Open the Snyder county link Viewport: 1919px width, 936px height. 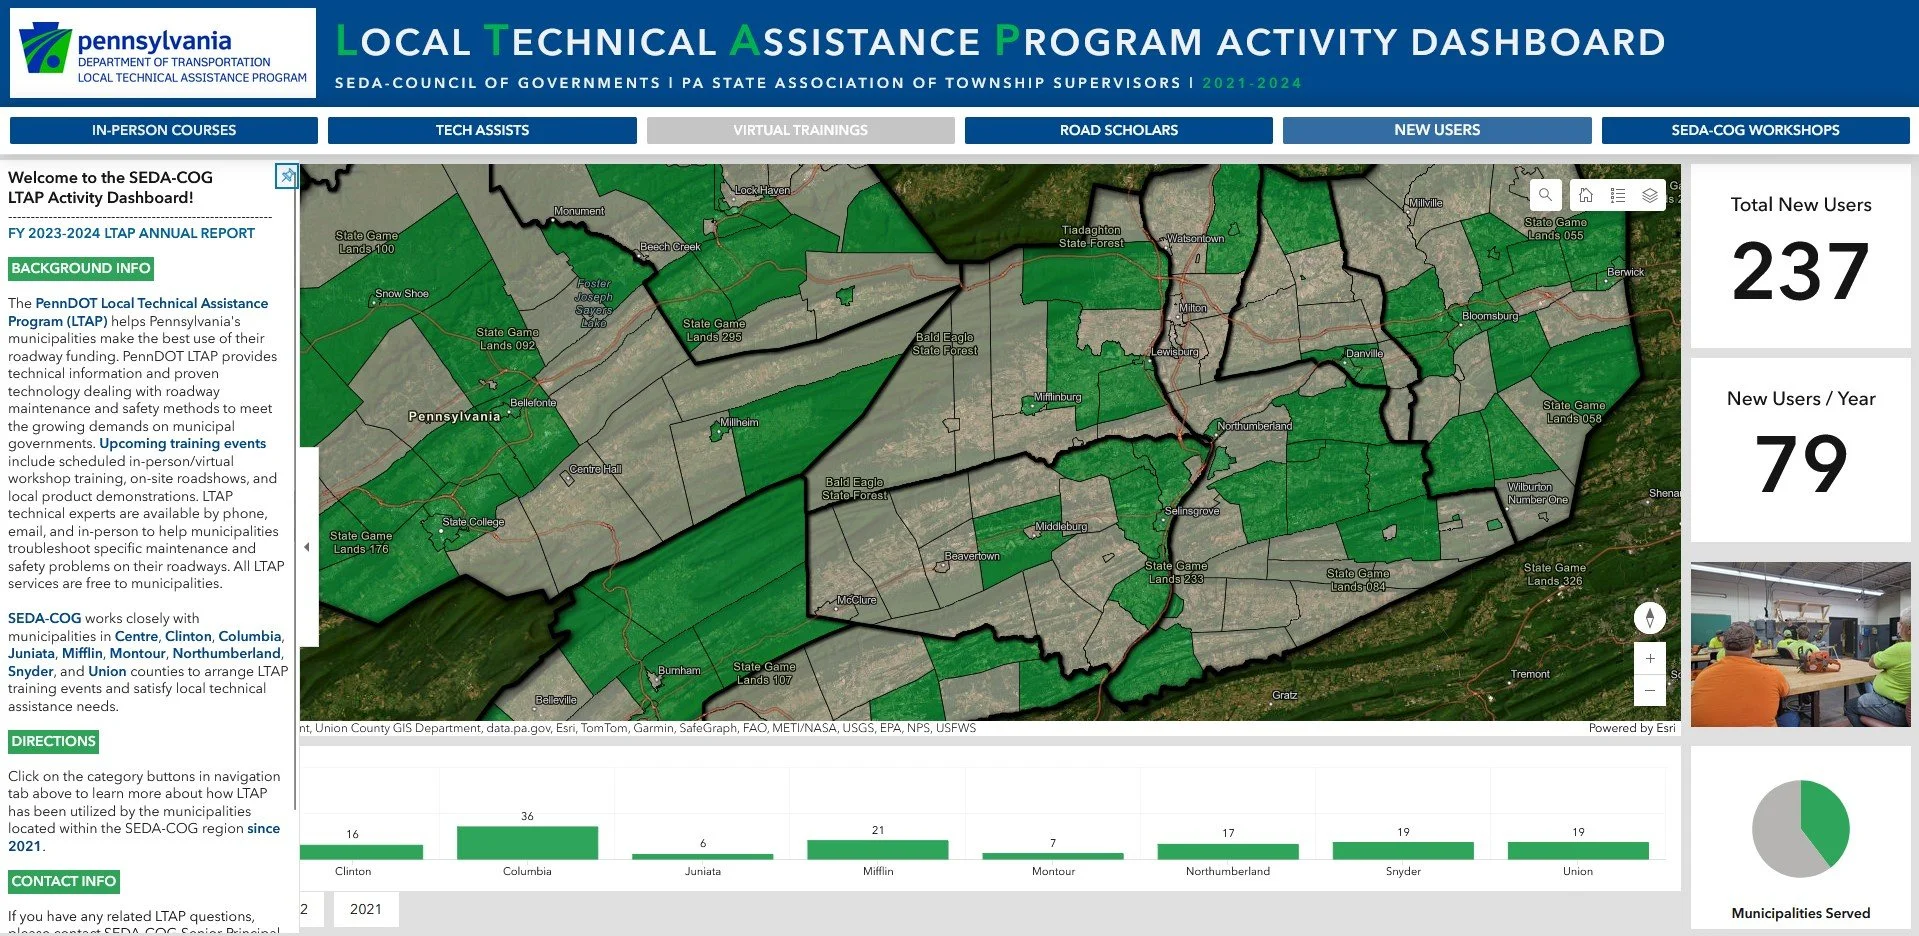(x=30, y=671)
